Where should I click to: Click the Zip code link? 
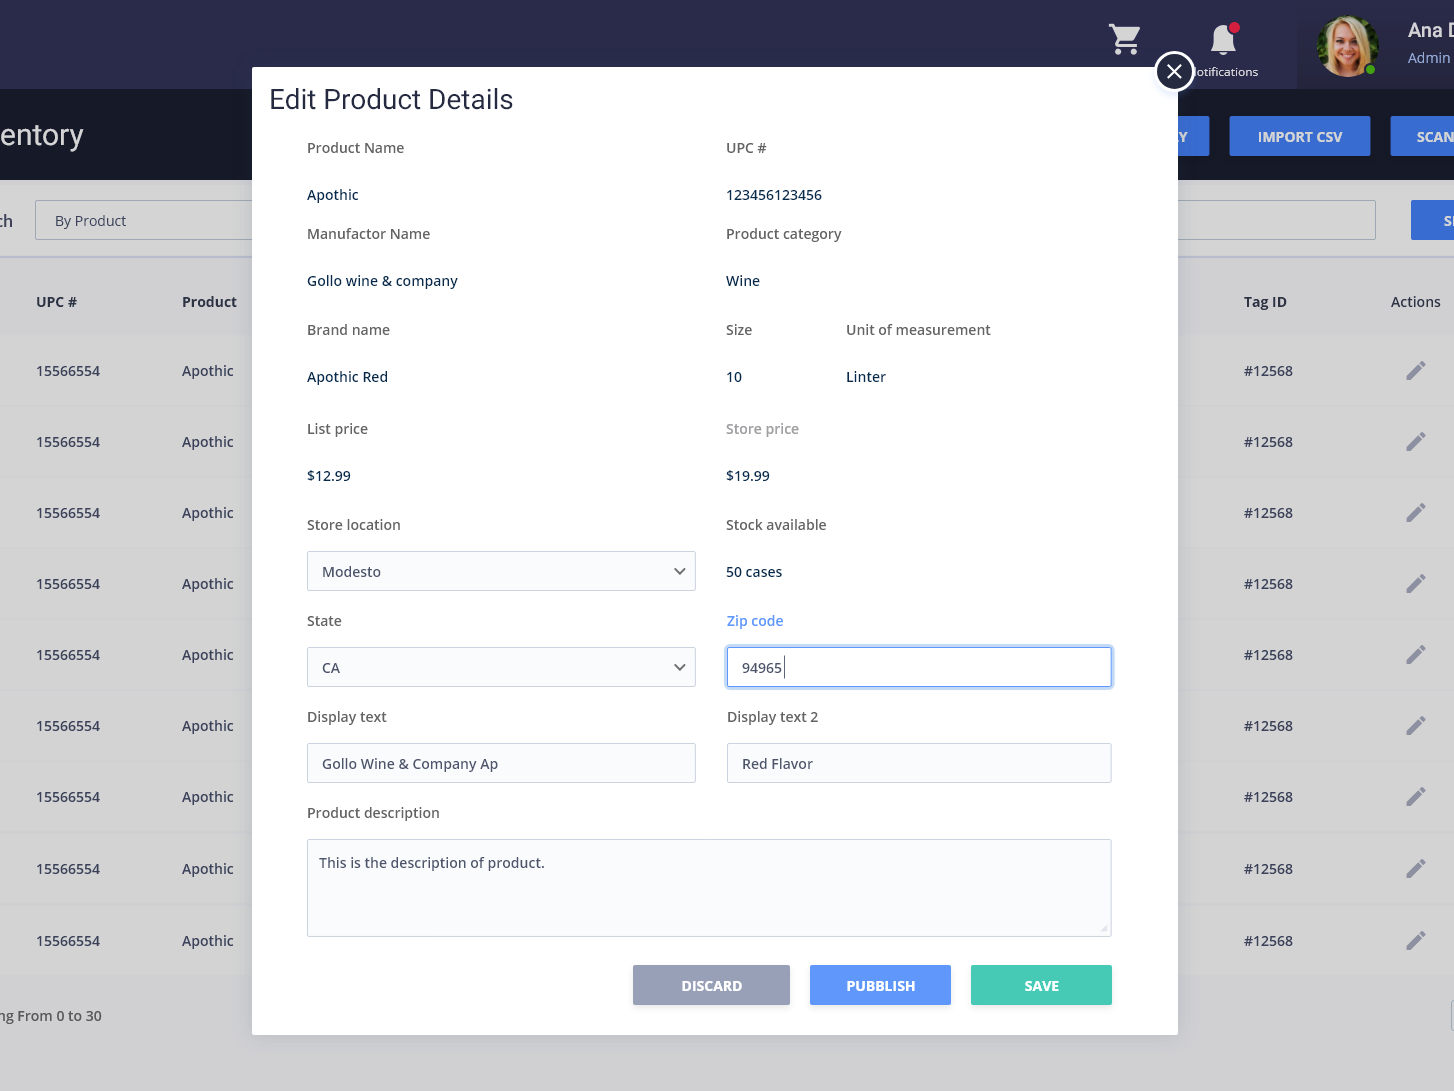click(755, 620)
